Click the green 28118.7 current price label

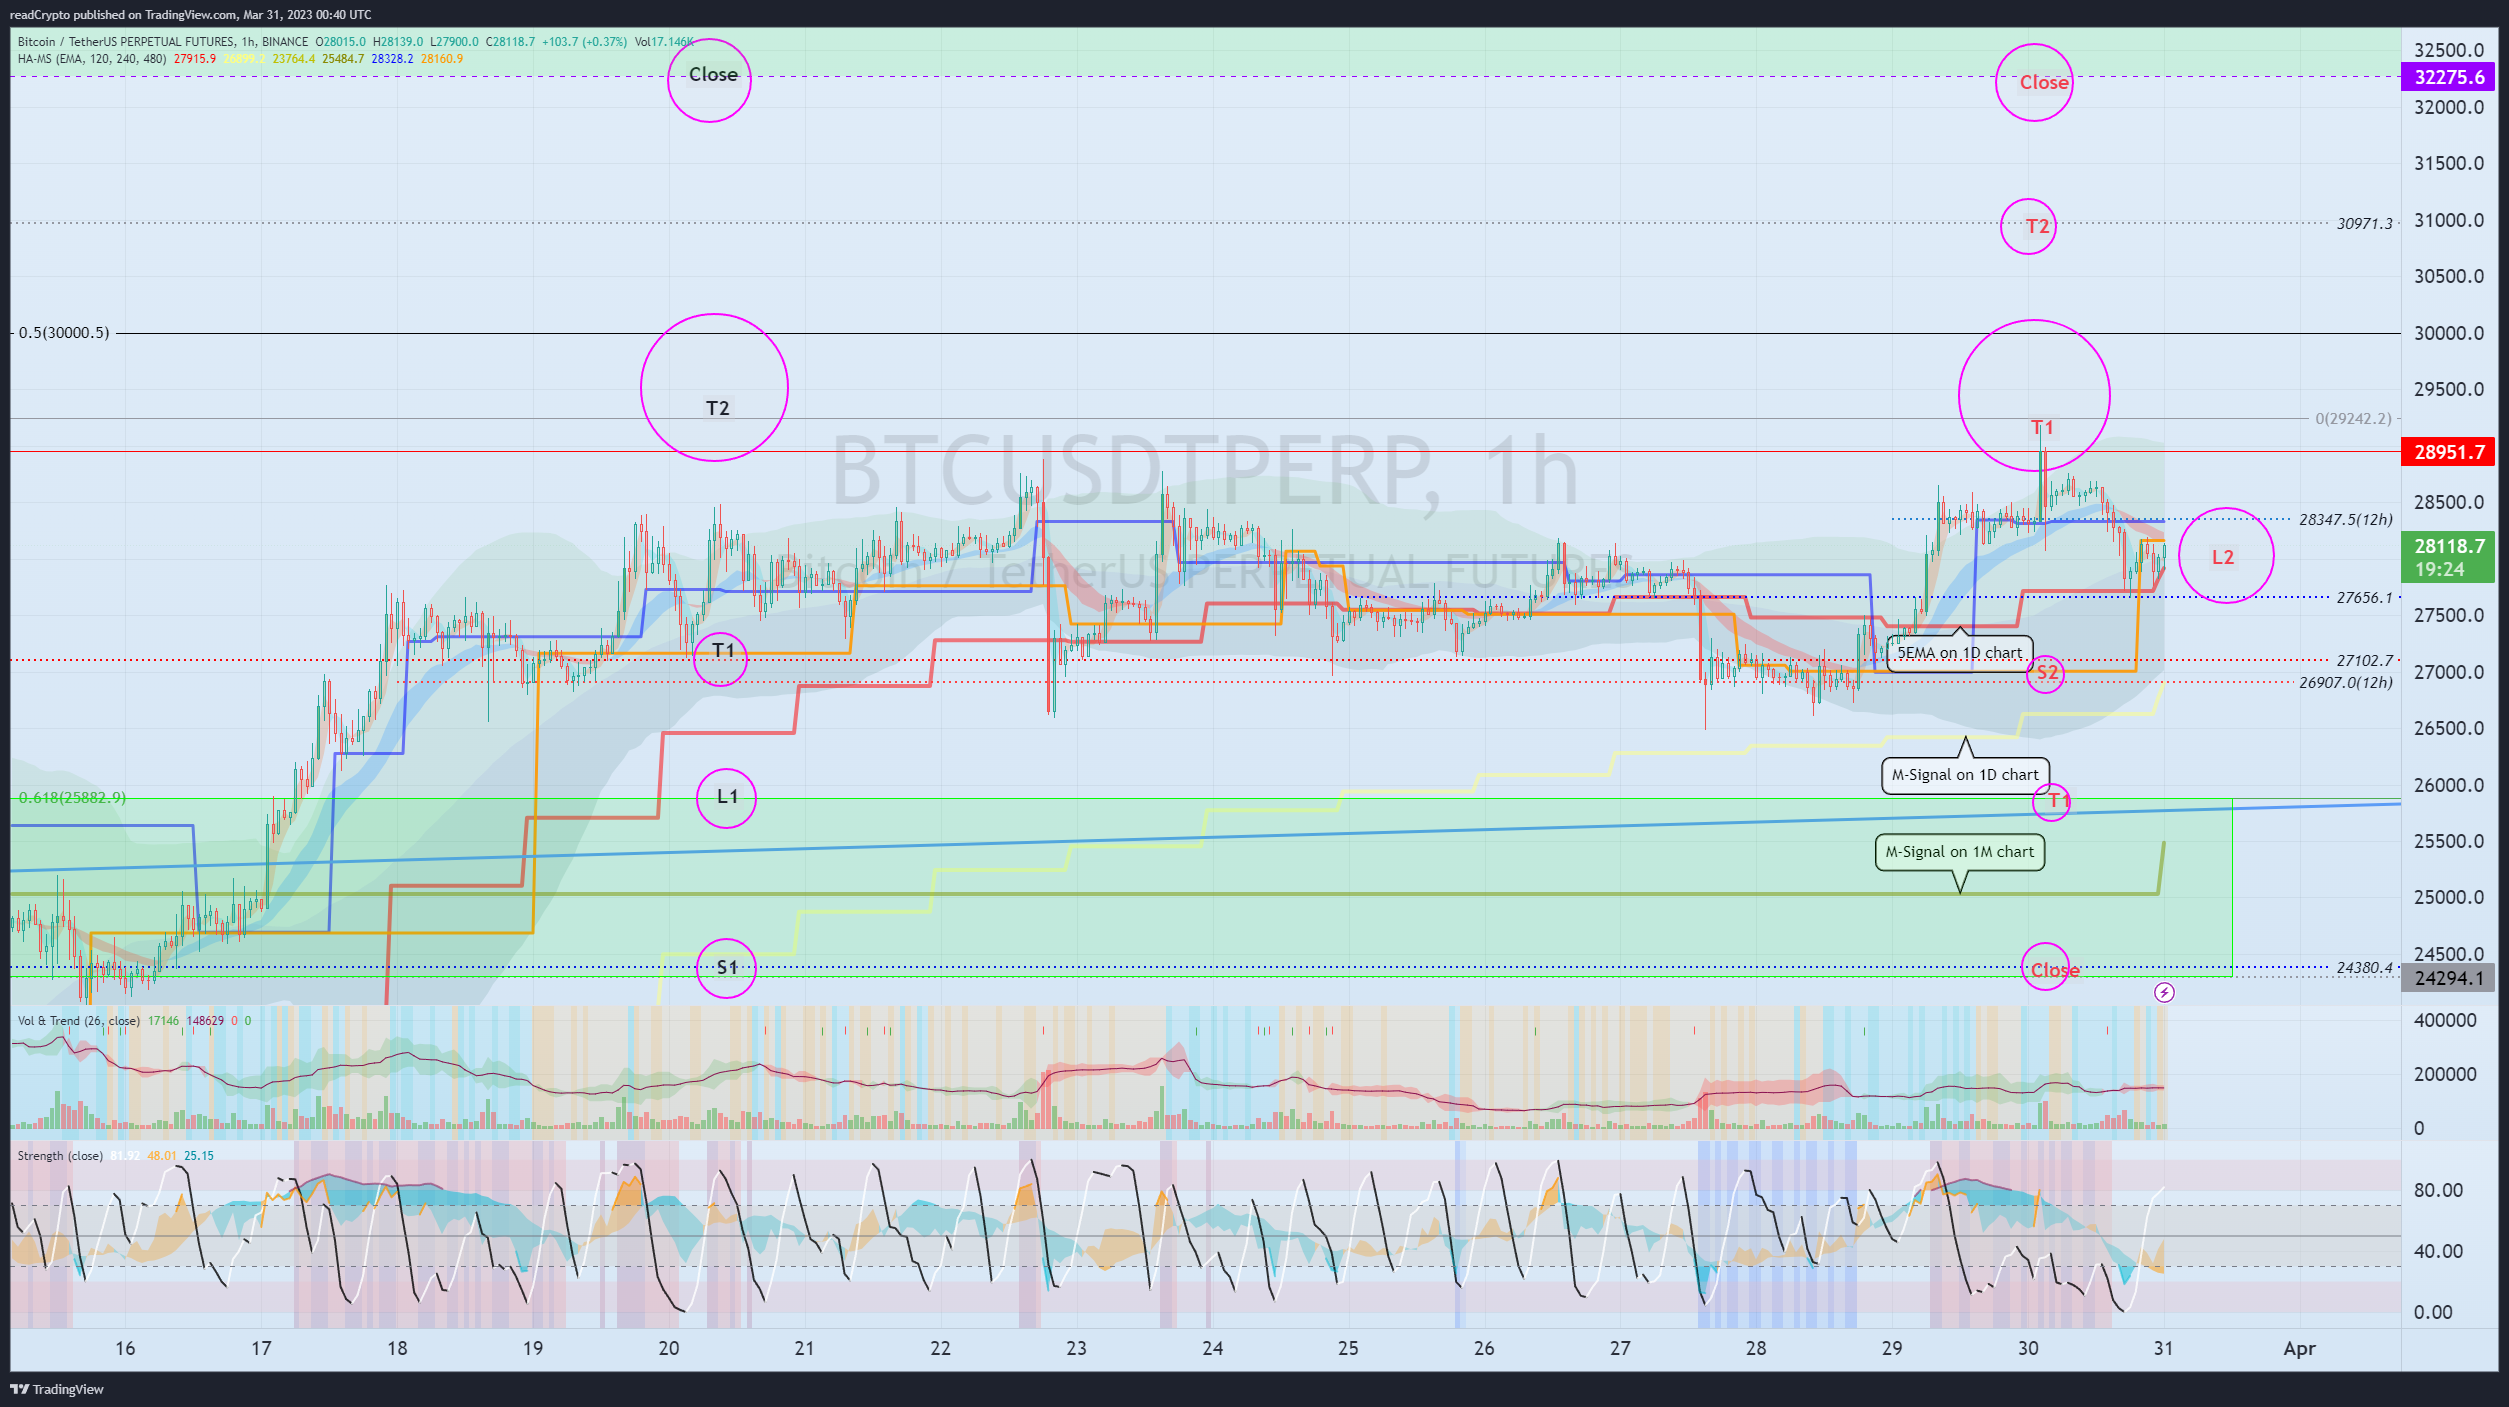click(2448, 557)
